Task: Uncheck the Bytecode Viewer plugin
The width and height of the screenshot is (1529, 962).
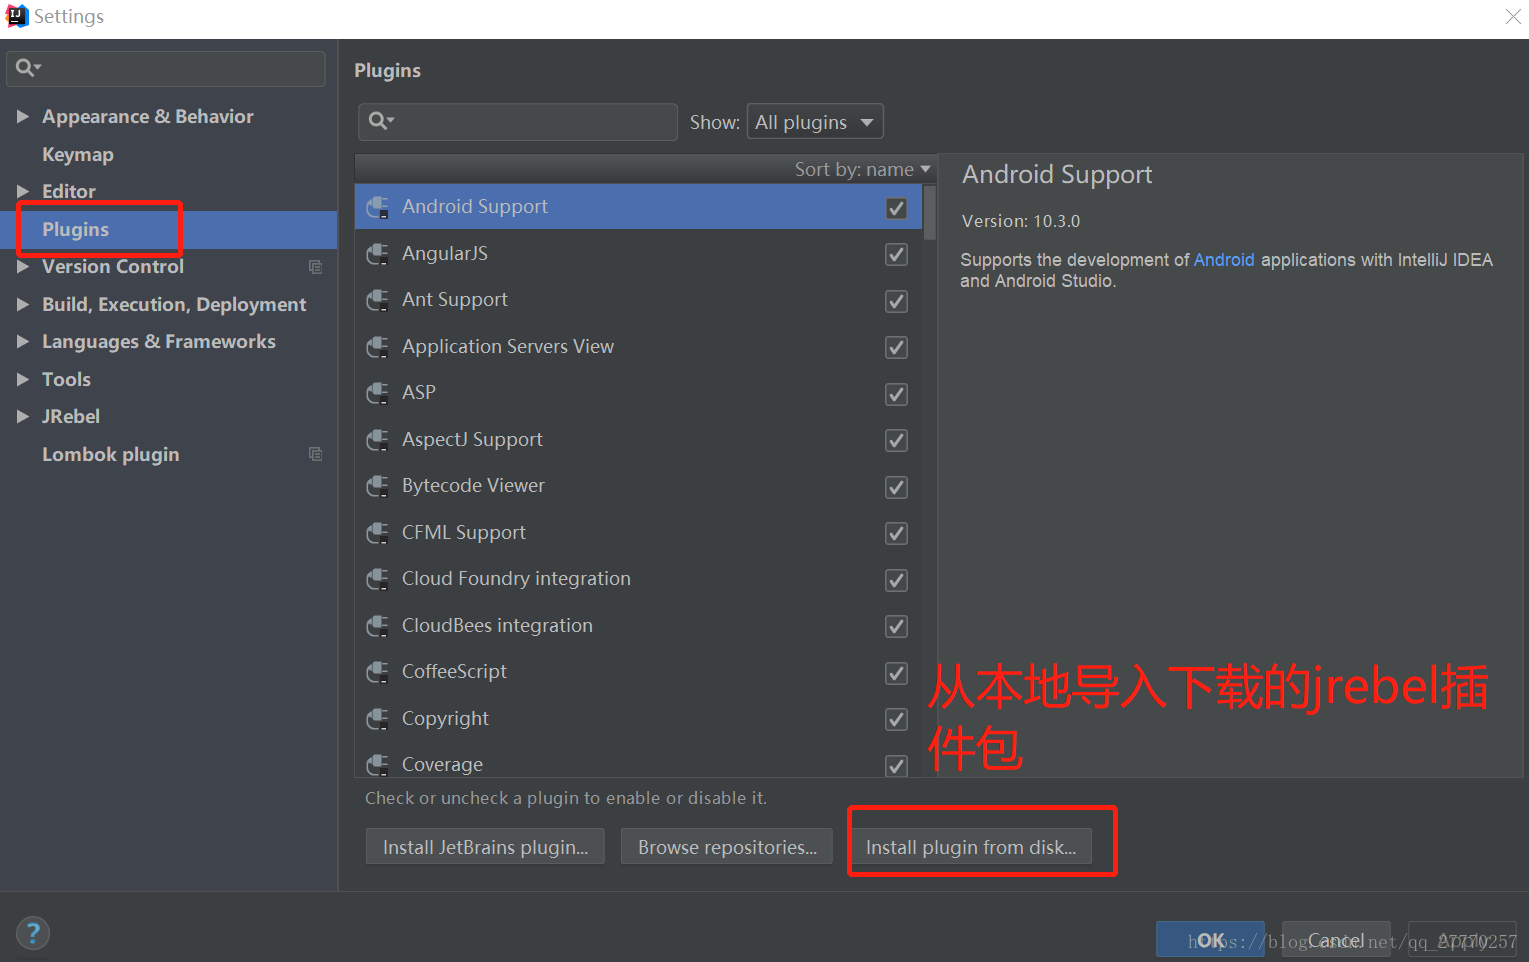Action: point(896,487)
